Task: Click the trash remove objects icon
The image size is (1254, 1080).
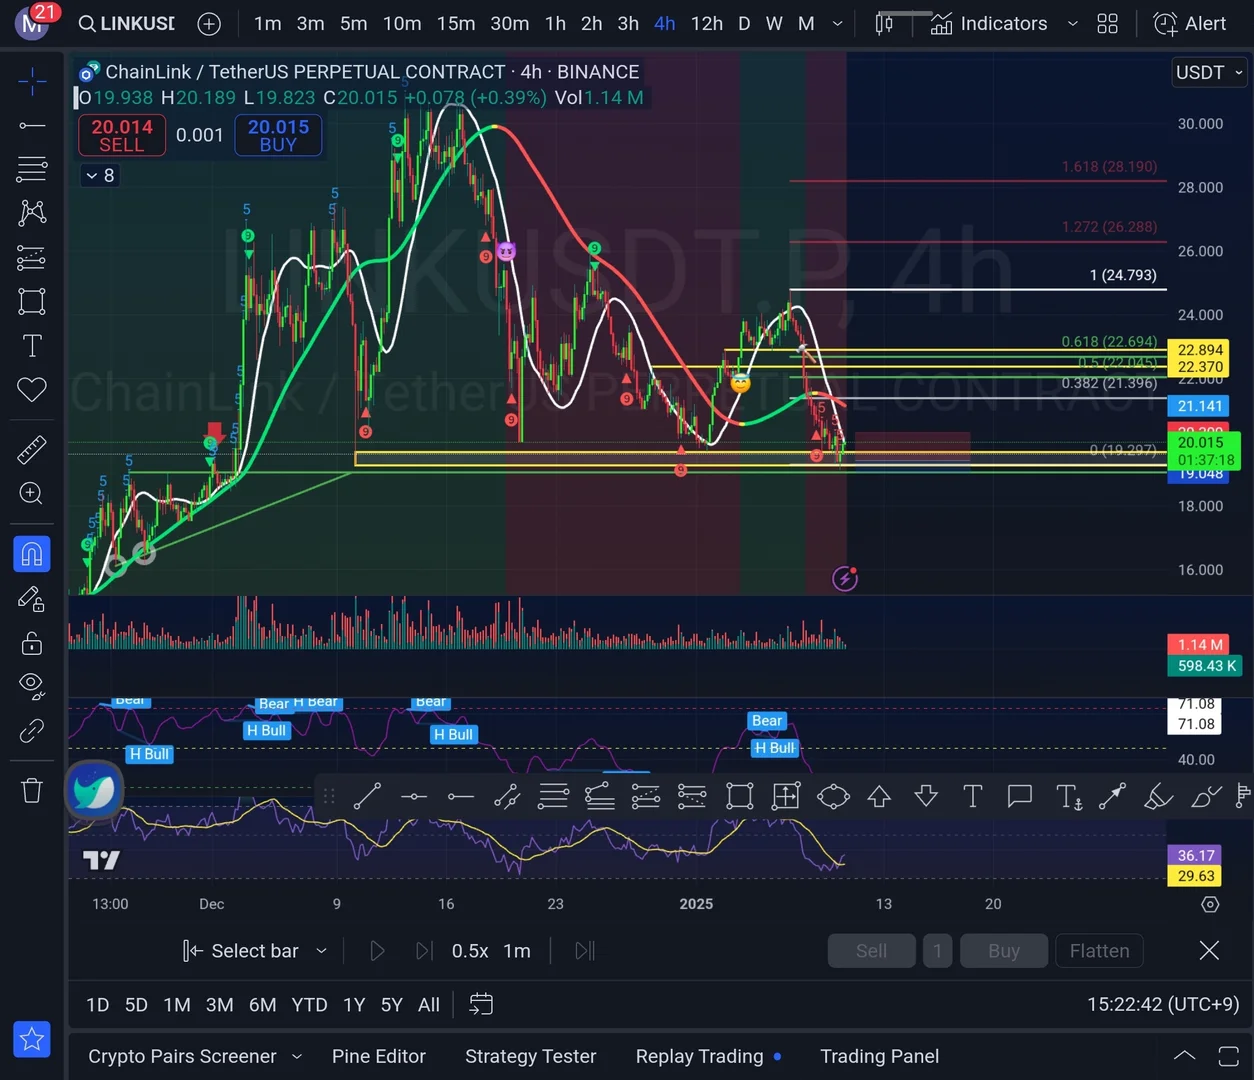Action: [x=32, y=791]
